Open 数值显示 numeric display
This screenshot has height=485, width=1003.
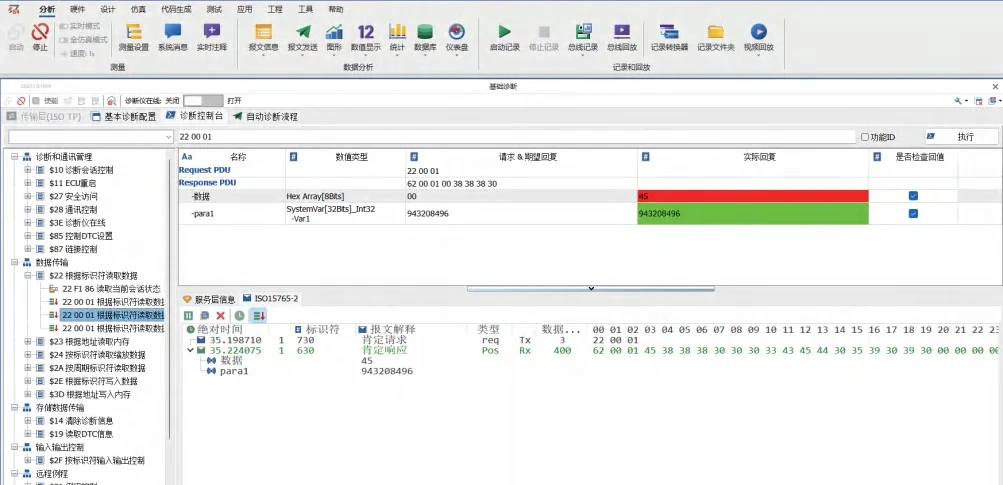click(366, 37)
